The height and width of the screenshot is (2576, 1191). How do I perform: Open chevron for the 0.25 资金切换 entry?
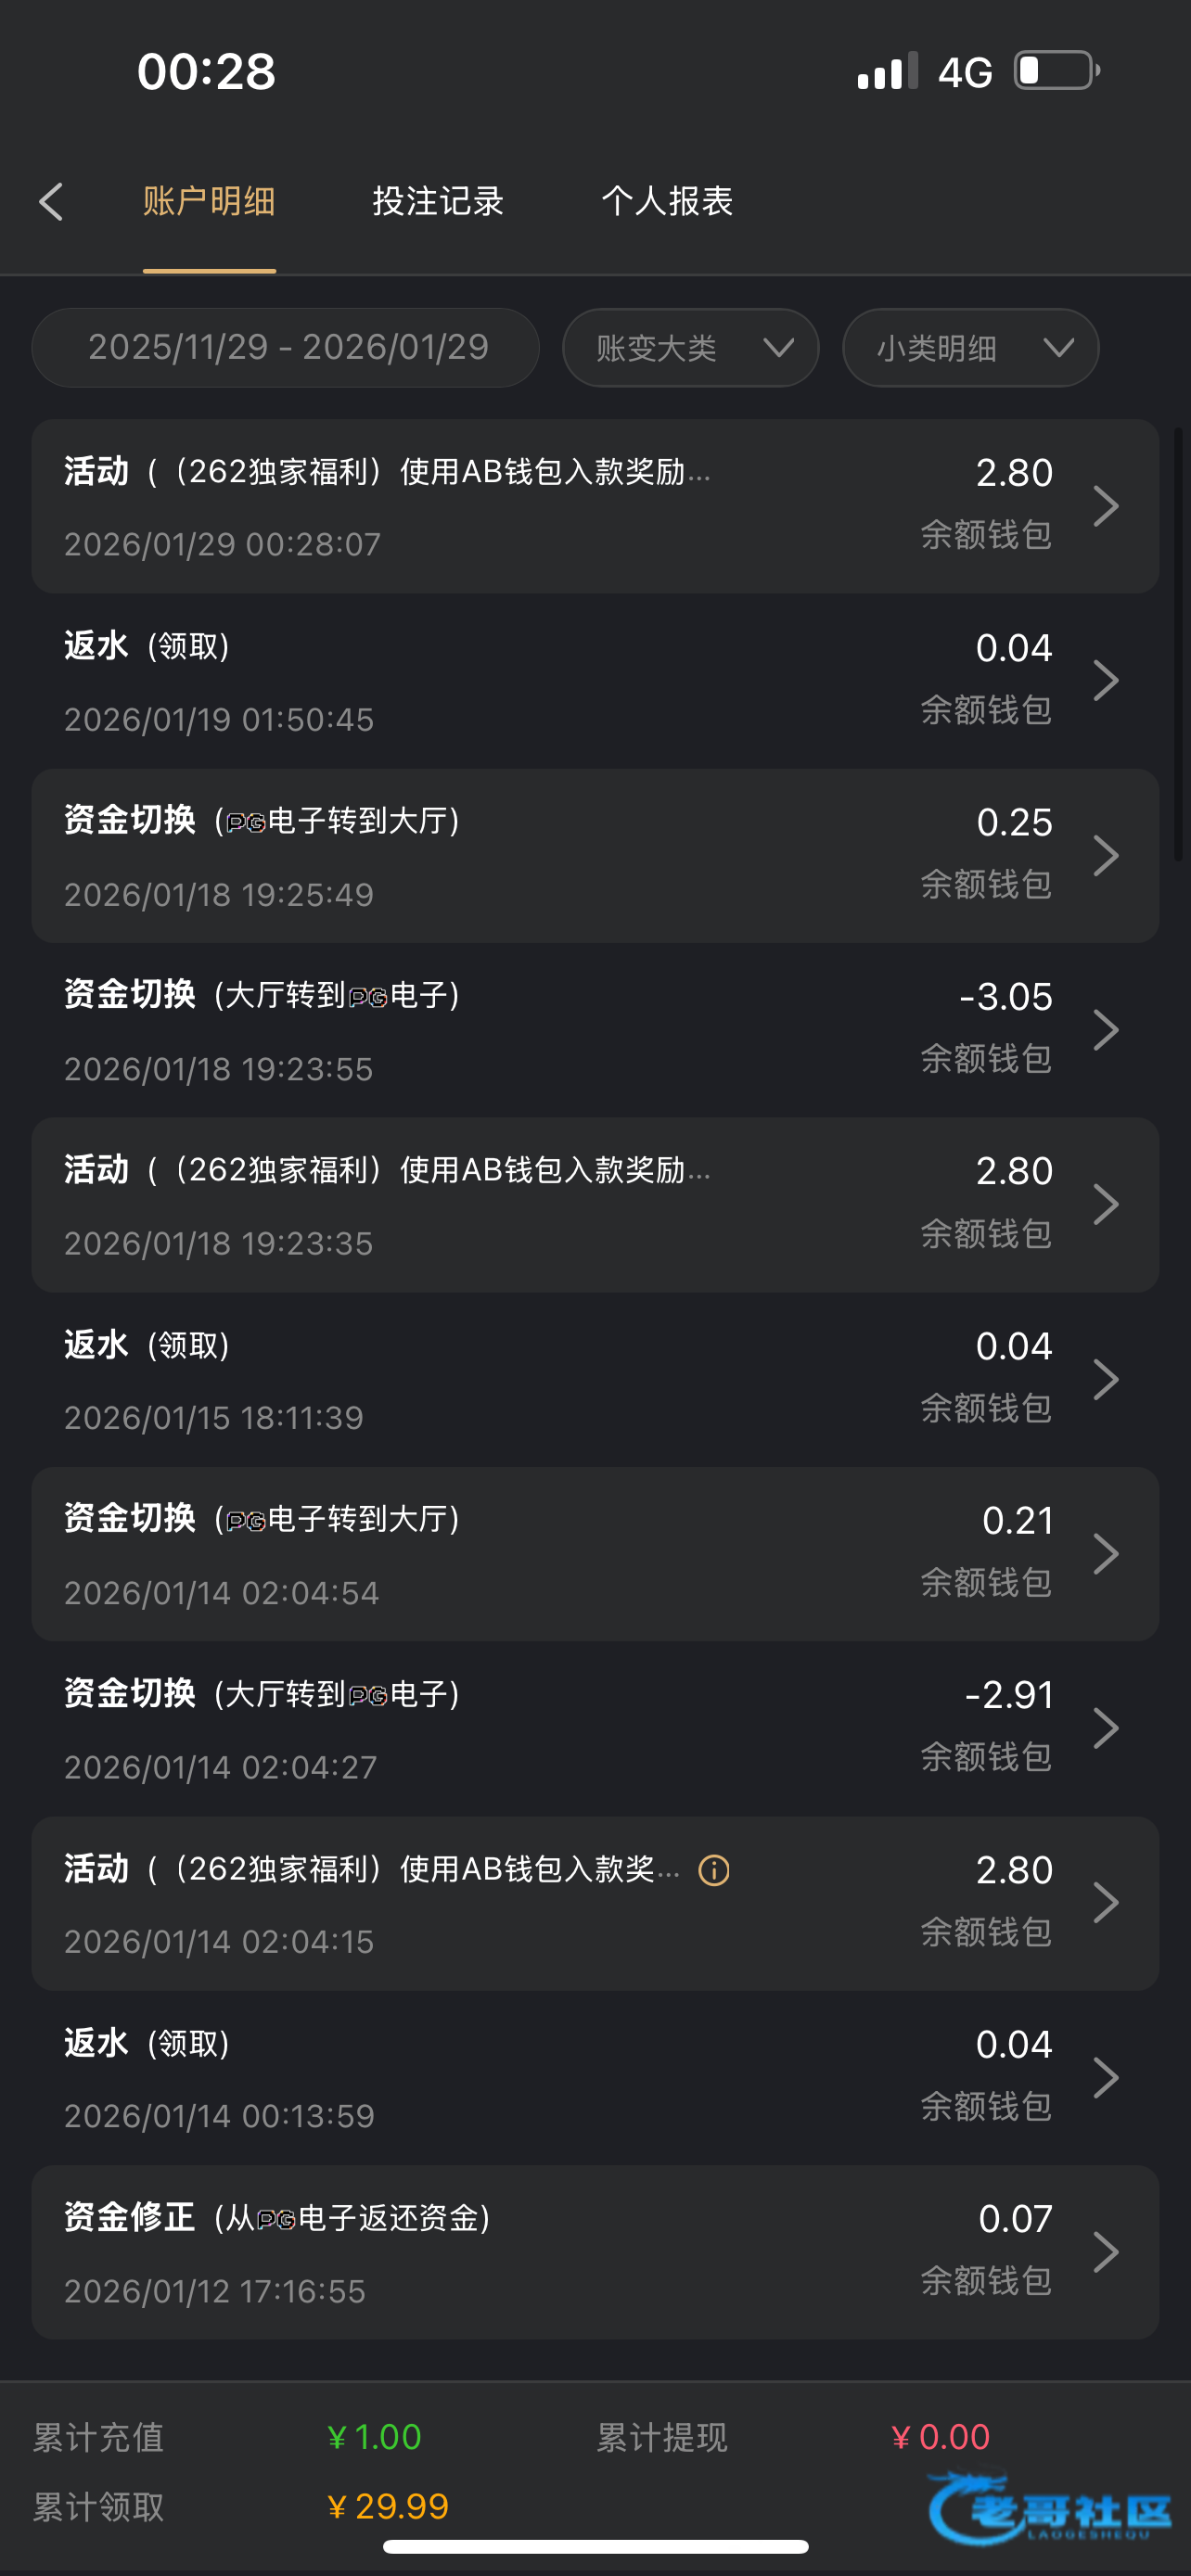point(1105,856)
